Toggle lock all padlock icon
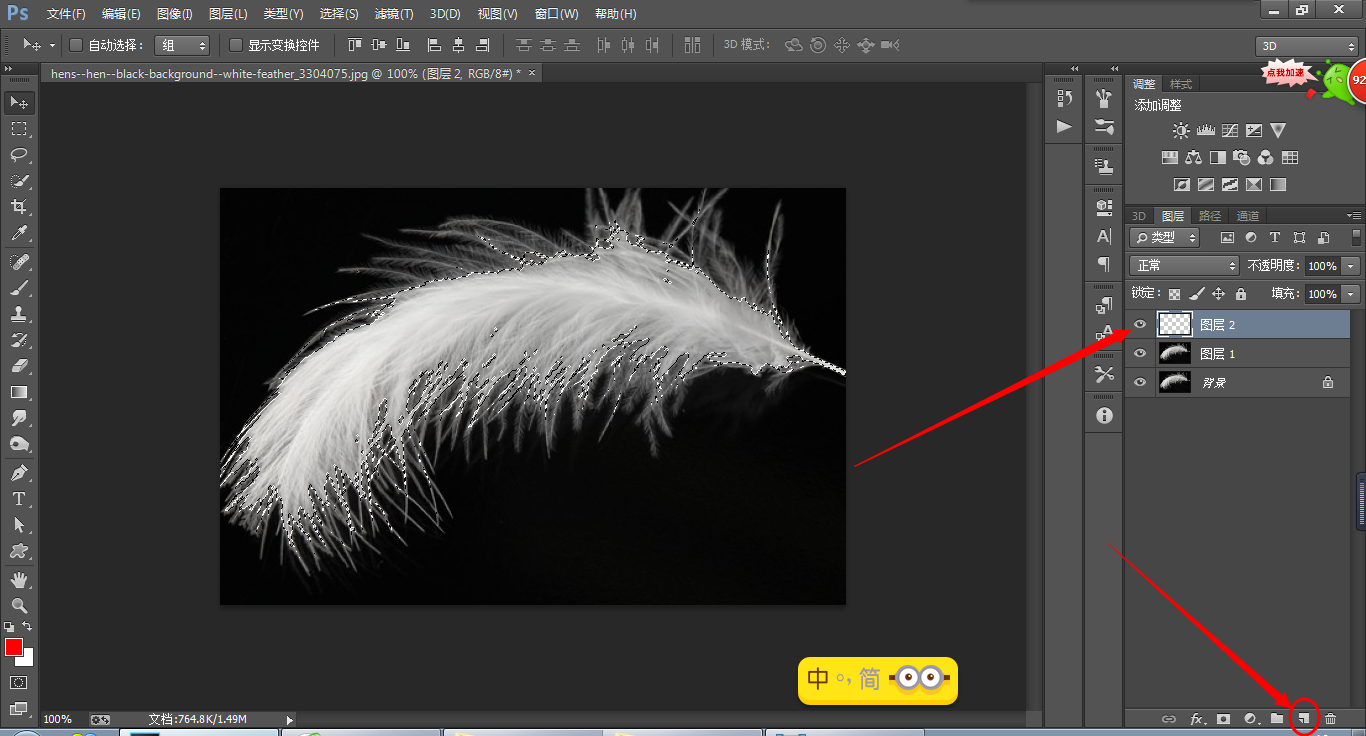 (x=1240, y=294)
